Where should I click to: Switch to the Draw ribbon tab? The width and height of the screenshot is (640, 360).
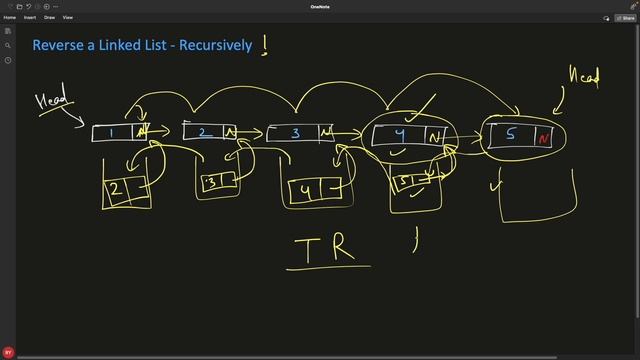(x=49, y=18)
